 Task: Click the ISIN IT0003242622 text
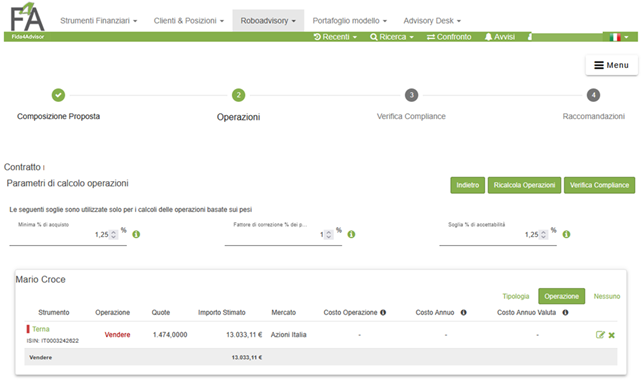(52, 341)
